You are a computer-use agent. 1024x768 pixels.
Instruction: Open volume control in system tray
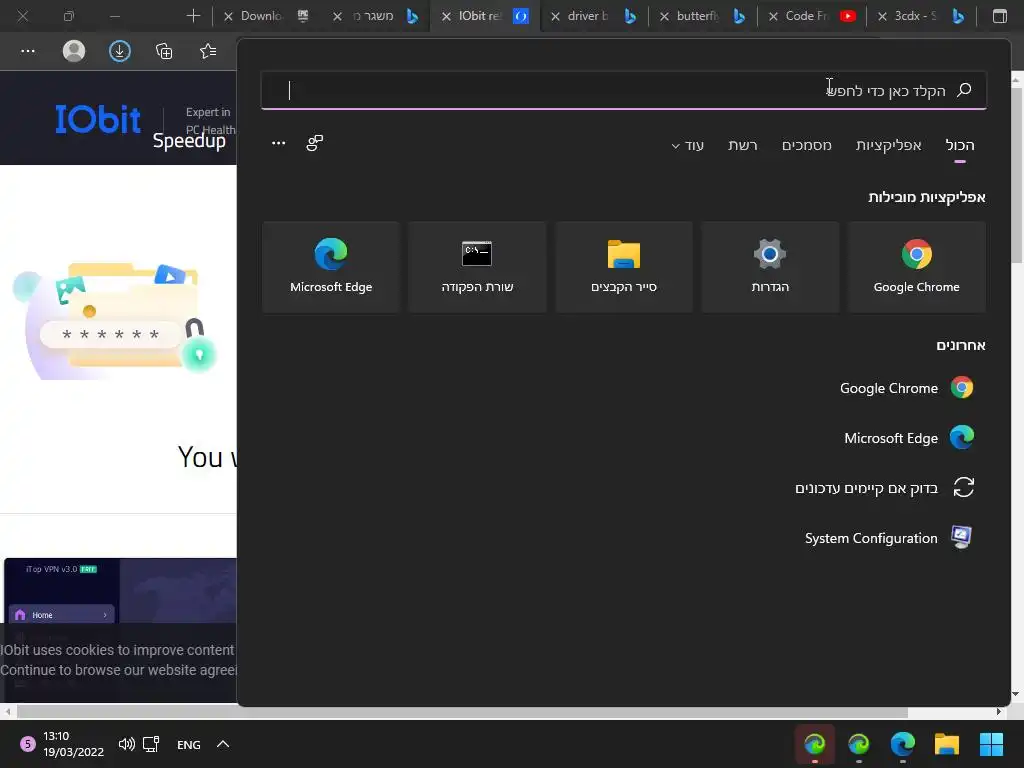click(127, 744)
